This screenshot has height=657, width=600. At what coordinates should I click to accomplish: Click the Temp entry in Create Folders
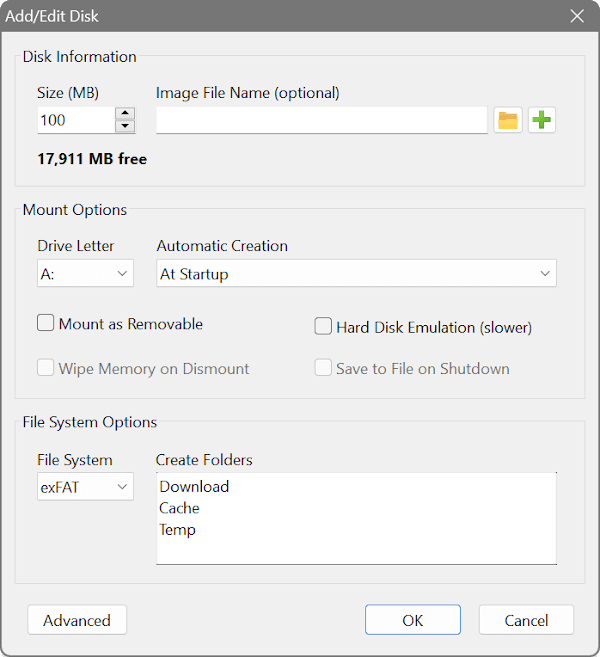177,530
